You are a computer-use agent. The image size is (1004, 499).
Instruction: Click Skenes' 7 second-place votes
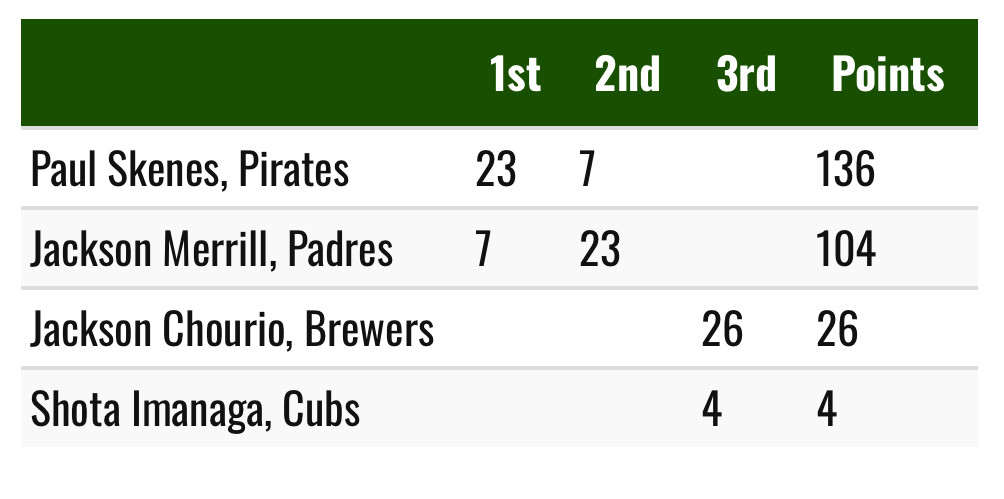[587, 170]
